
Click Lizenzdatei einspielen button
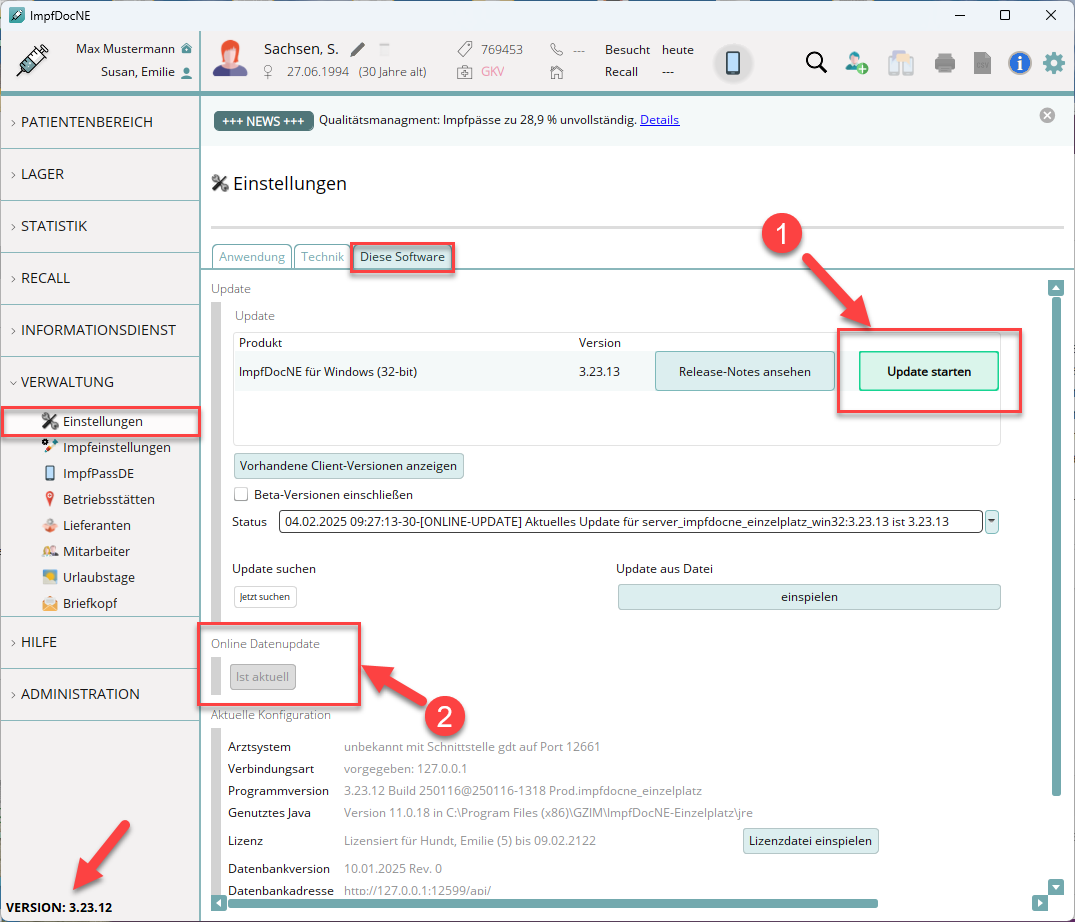click(810, 841)
